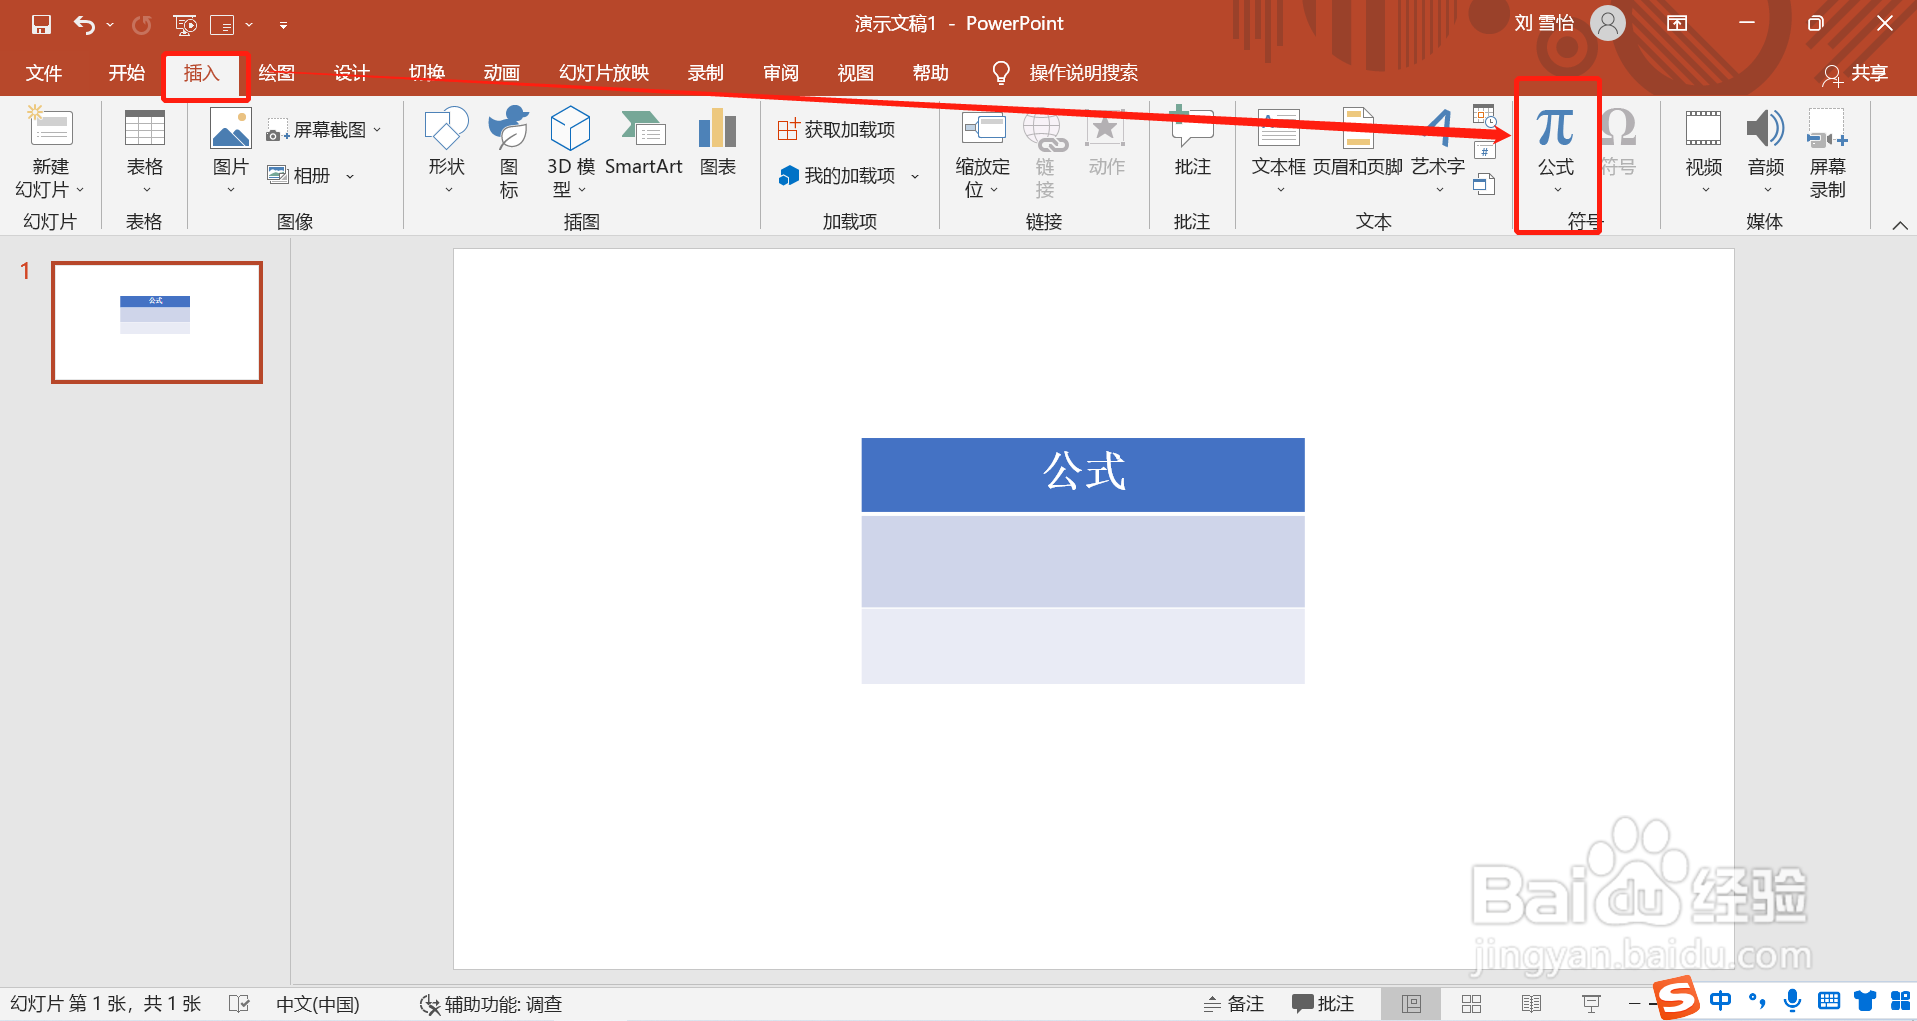Start slideshow from beginning icon in title bar
The image size is (1917, 1021).
point(185,24)
